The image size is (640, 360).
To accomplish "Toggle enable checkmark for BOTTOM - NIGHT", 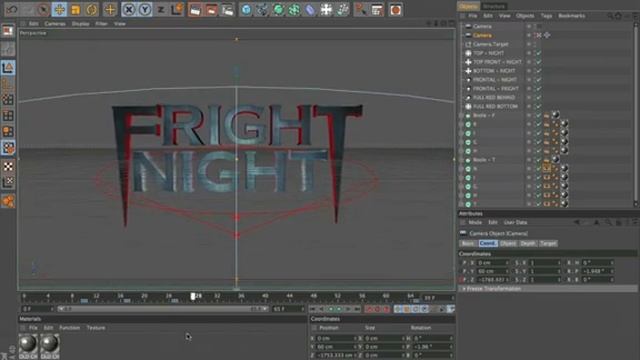I will (x=539, y=71).
